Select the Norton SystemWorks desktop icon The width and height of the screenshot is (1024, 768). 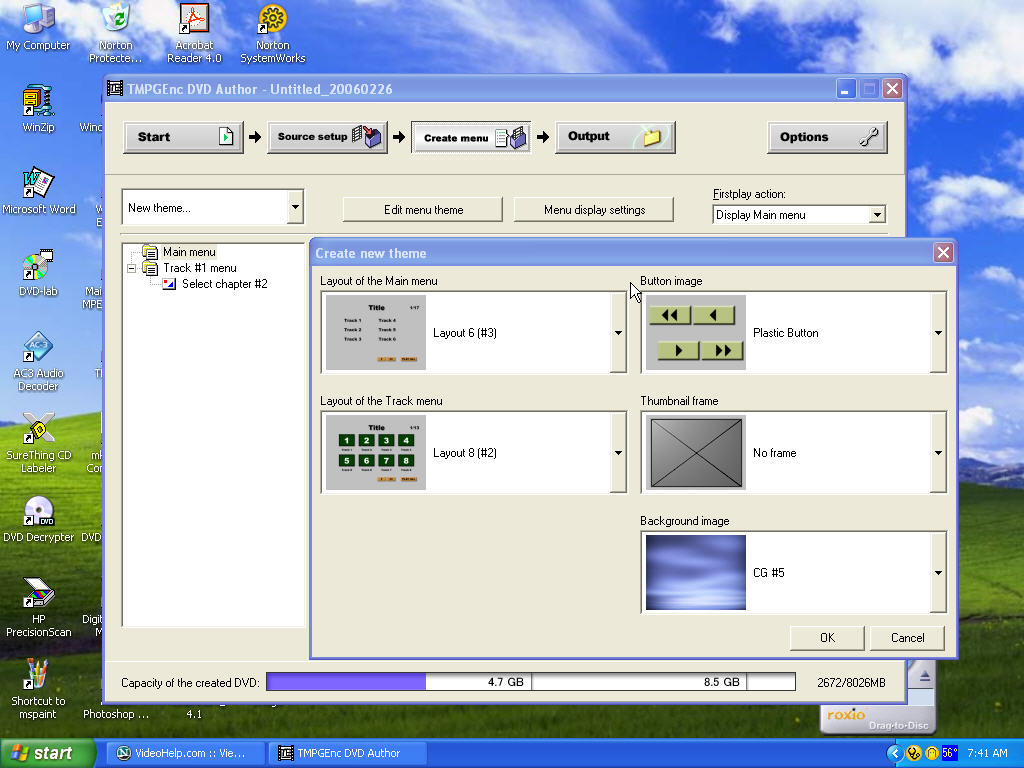pyautogui.click(x=272, y=33)
